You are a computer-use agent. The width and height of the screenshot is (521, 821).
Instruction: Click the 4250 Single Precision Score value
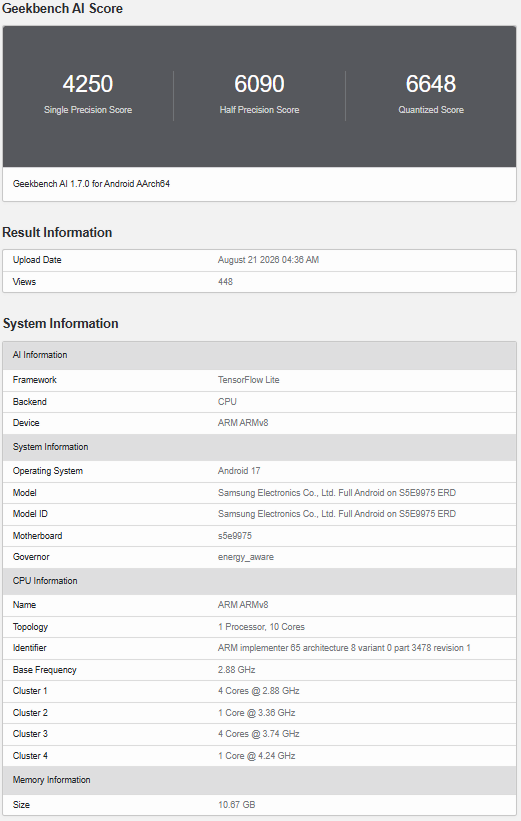tap(88, 84)
